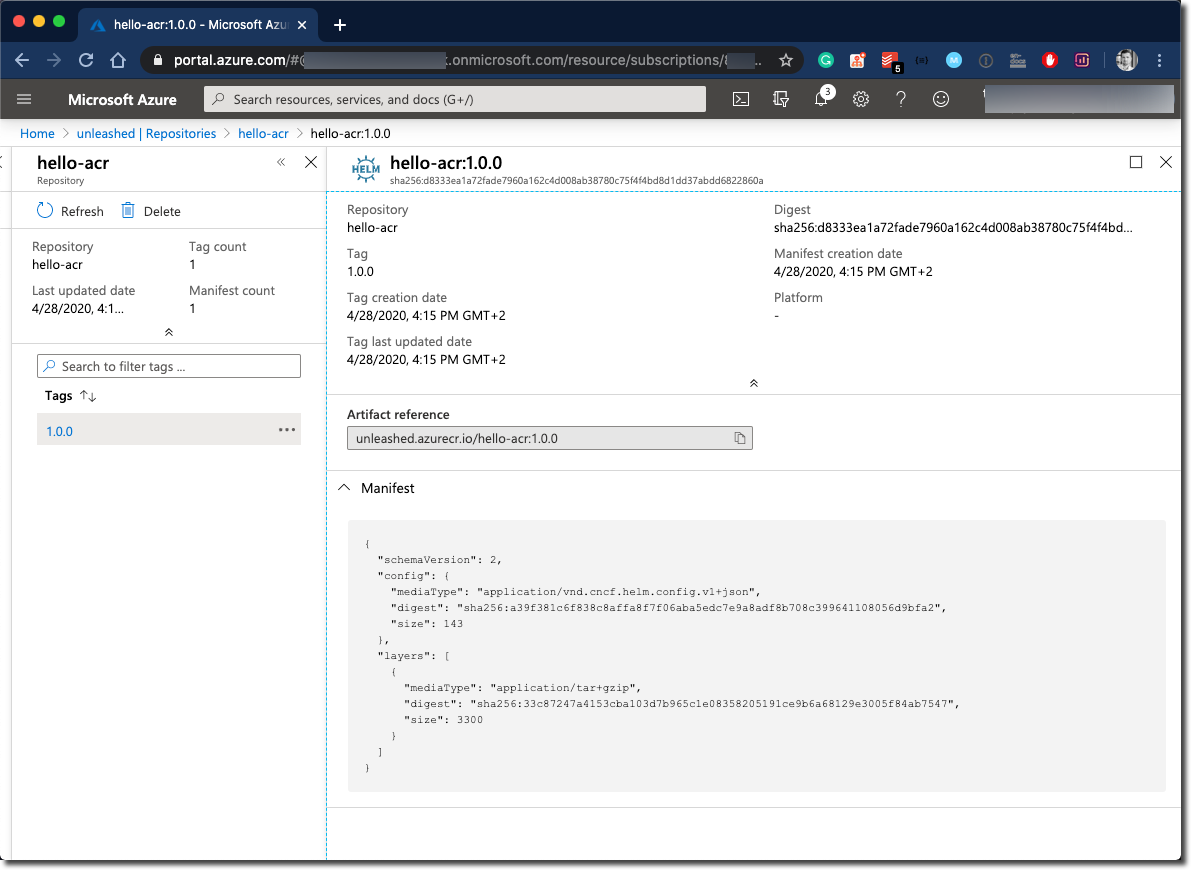This screenshot has width=1191, height=870.
Task: Maximize the hello-acr:1.0.0 blade
Action: coord(1136,162)
